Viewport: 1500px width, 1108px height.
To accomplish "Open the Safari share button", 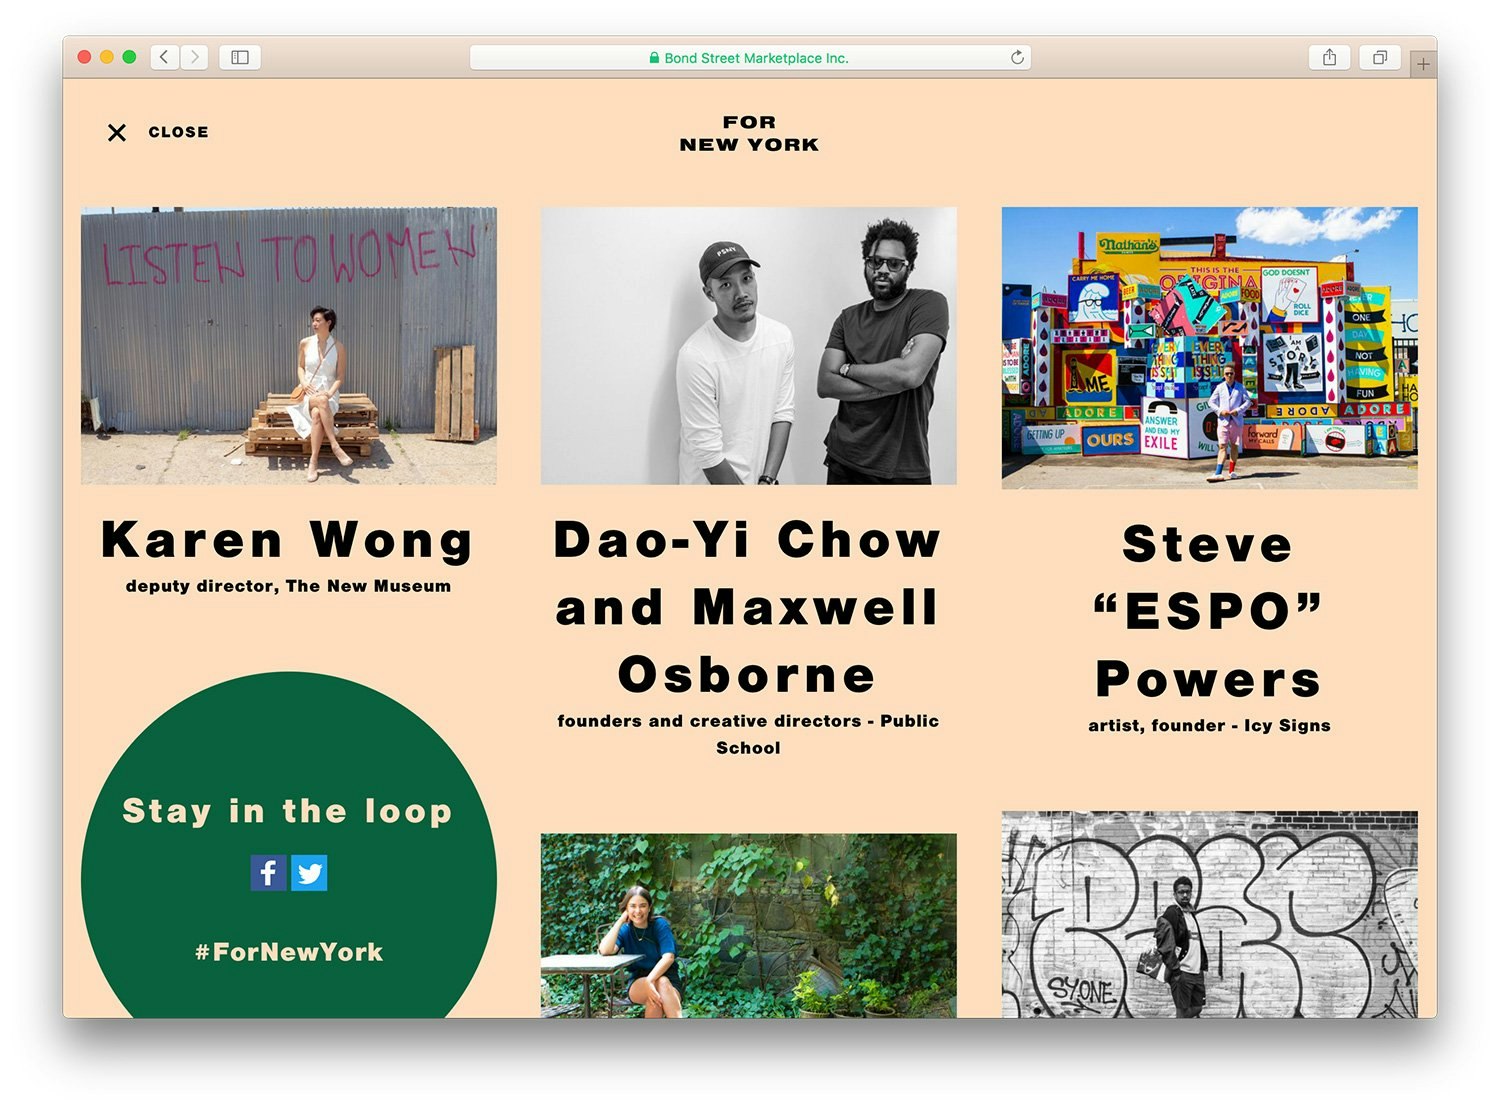I will [1329, 57].
